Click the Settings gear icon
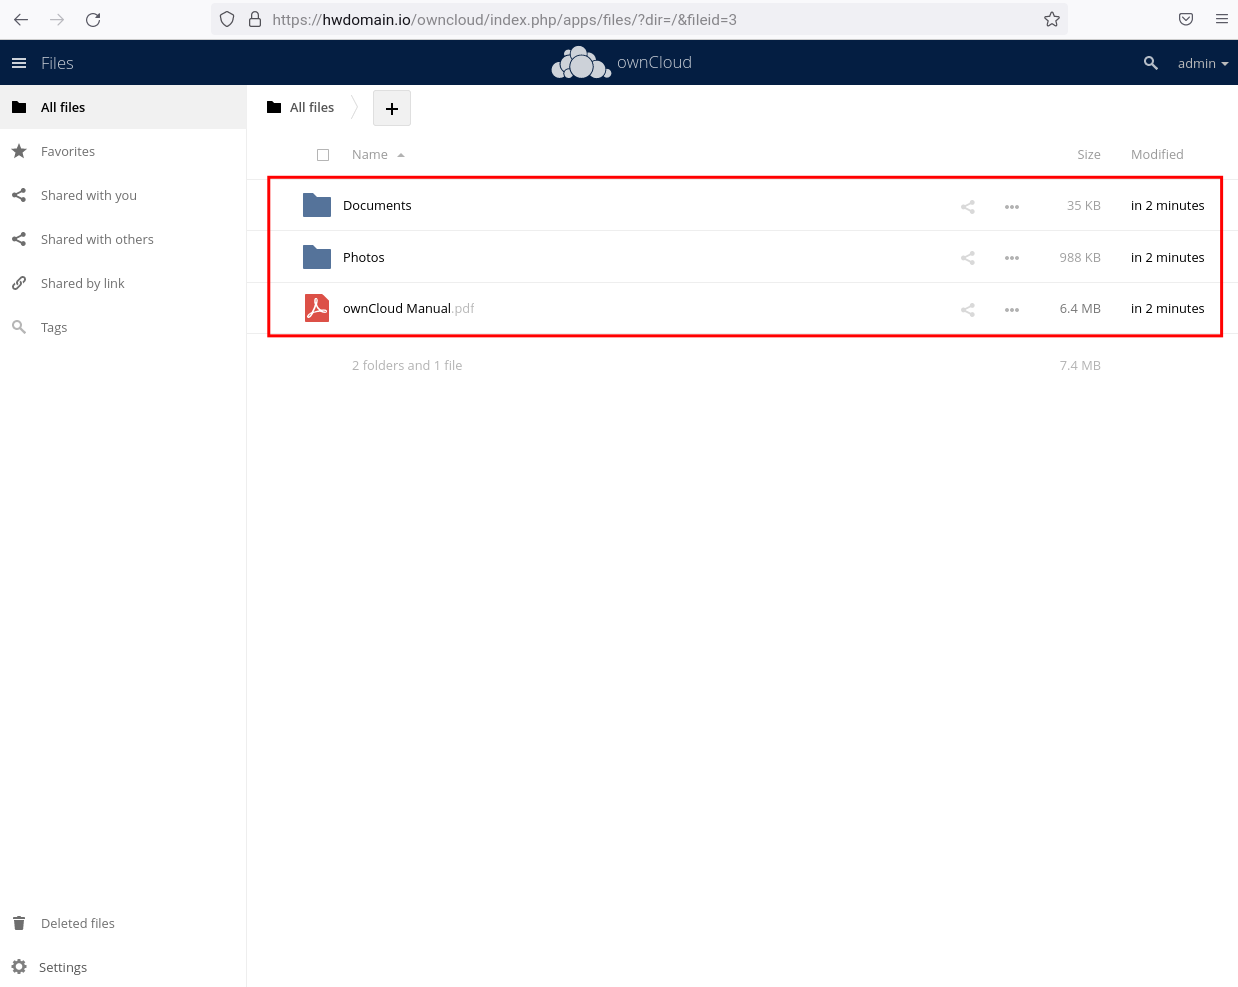 19,967
